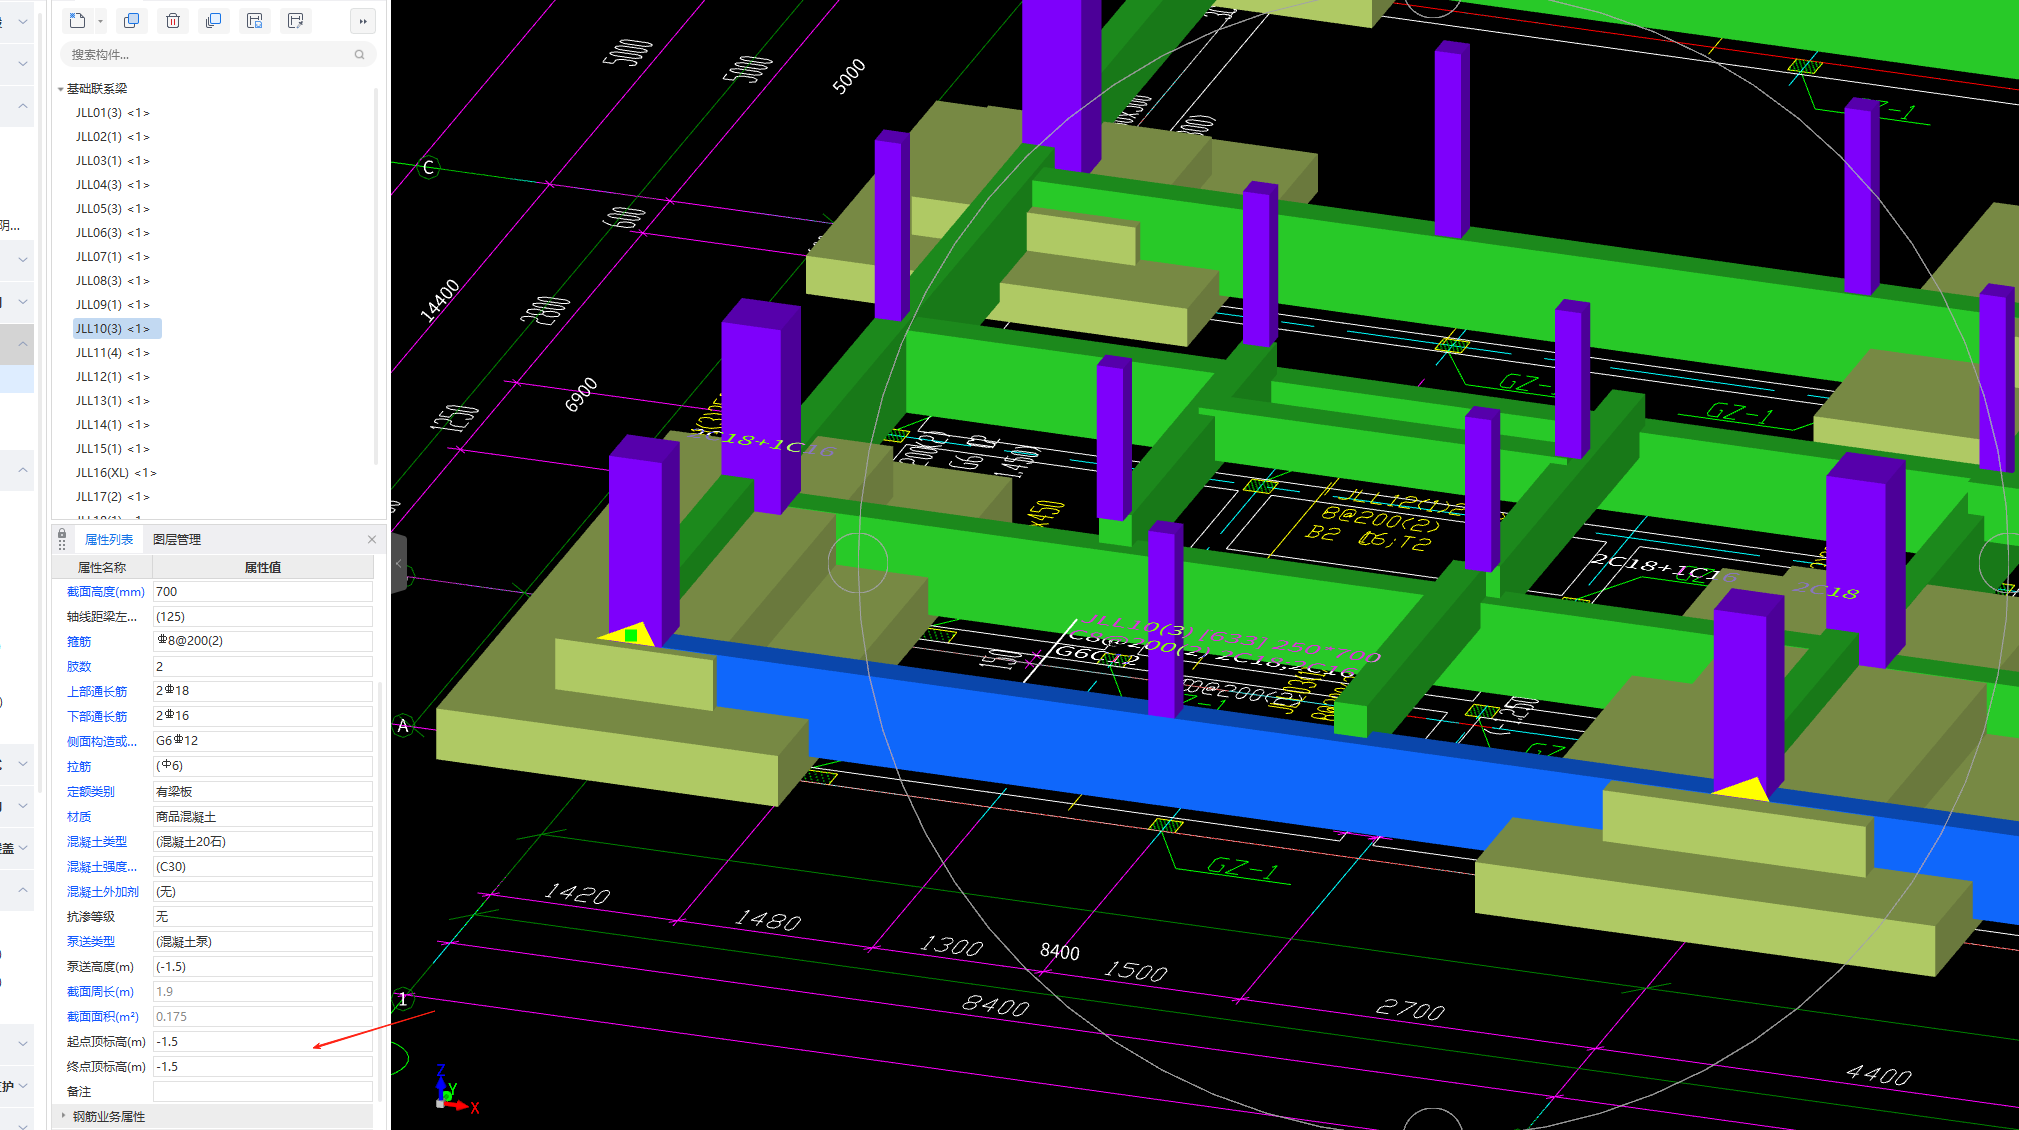Select JLL08(3) in component list

click(x=112, y=281)
